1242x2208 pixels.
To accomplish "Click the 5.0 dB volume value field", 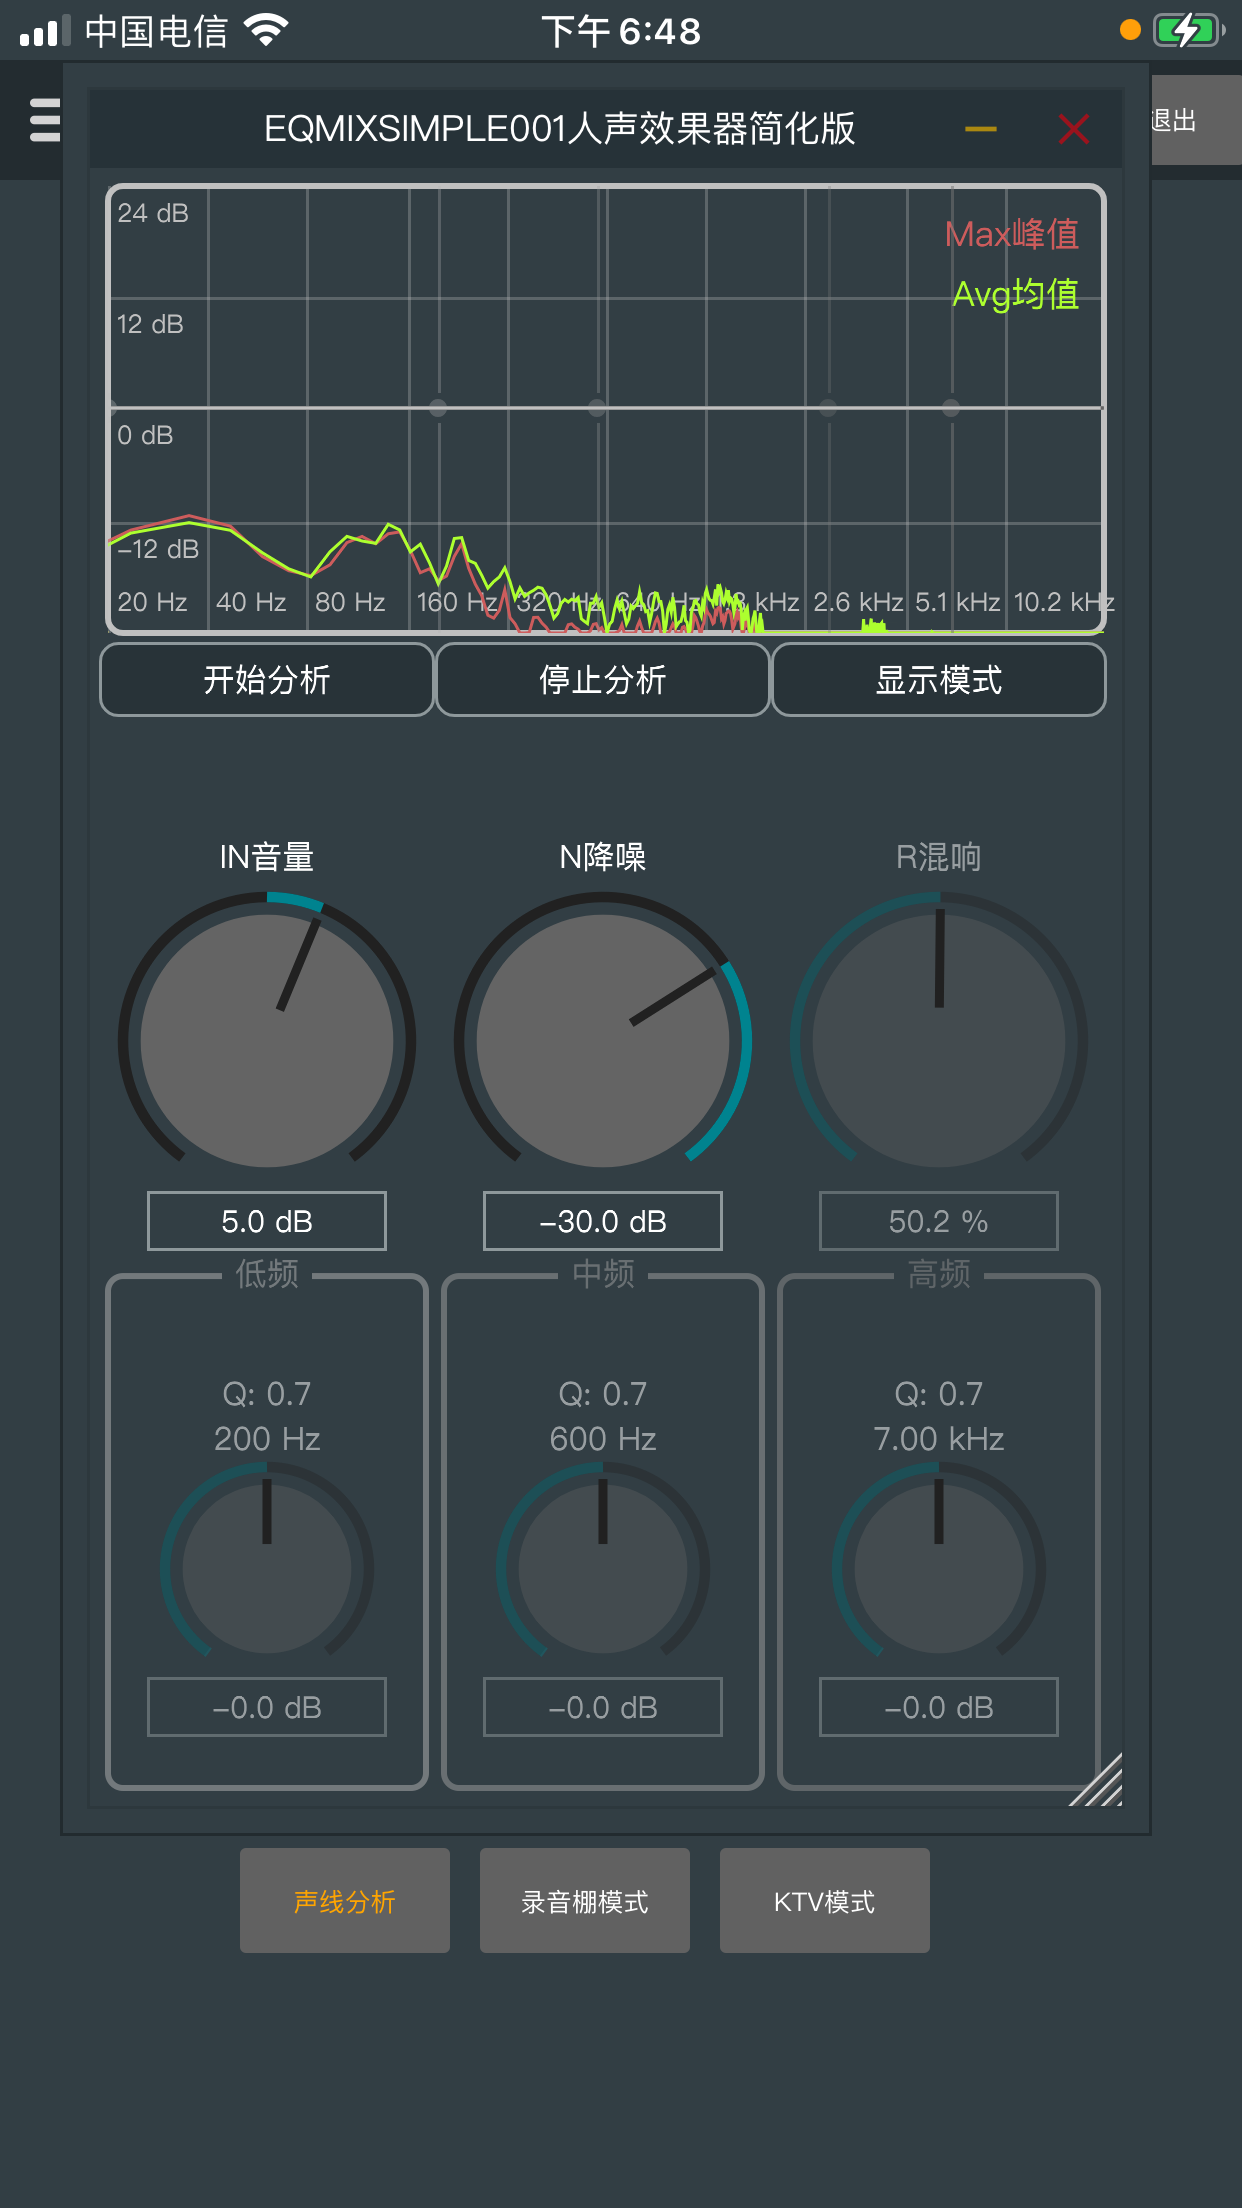I will click(267, 1221).
